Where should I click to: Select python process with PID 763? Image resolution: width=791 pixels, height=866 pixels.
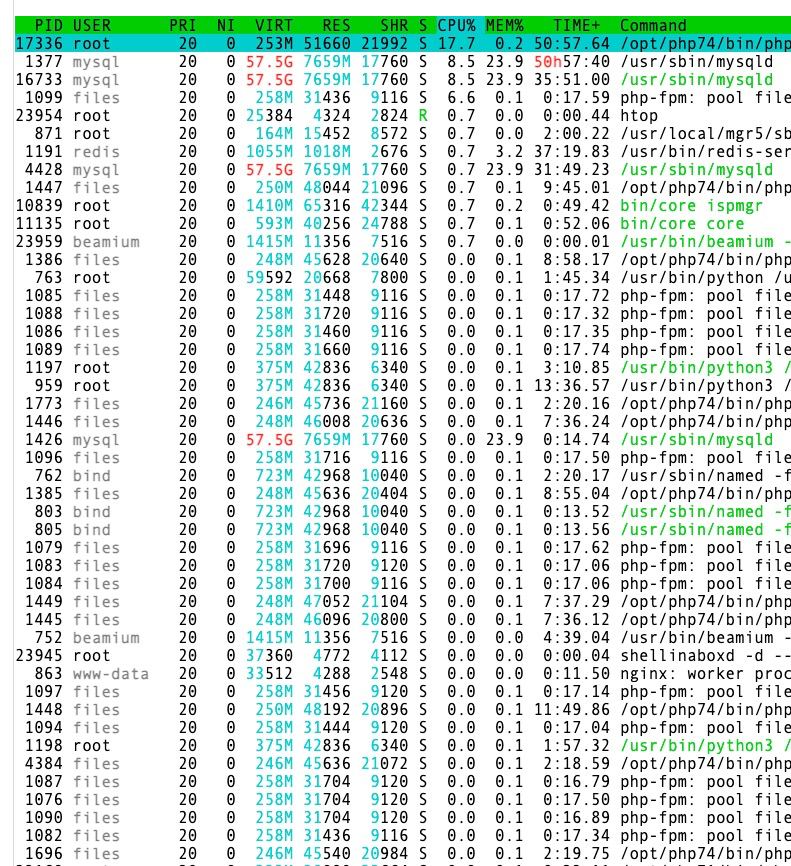click(403, 277)
